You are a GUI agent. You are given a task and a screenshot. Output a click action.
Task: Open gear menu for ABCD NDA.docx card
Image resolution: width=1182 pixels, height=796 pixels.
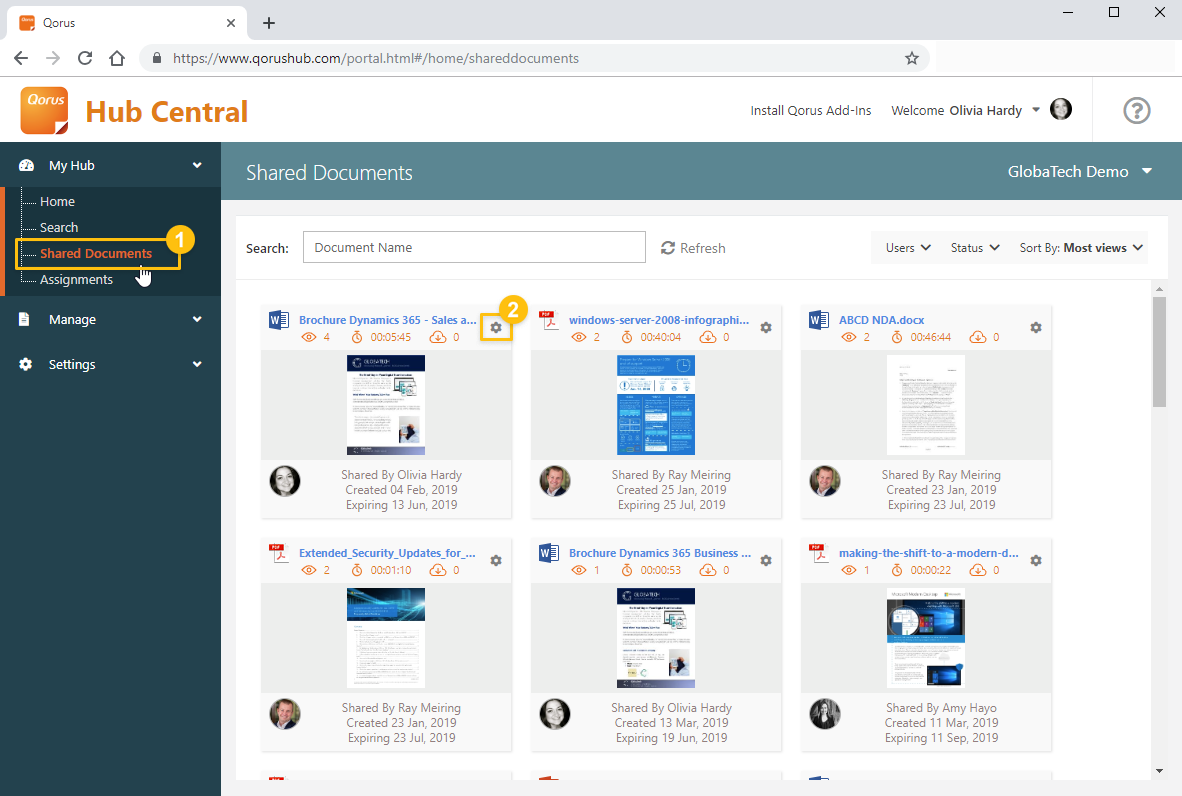1036,328
